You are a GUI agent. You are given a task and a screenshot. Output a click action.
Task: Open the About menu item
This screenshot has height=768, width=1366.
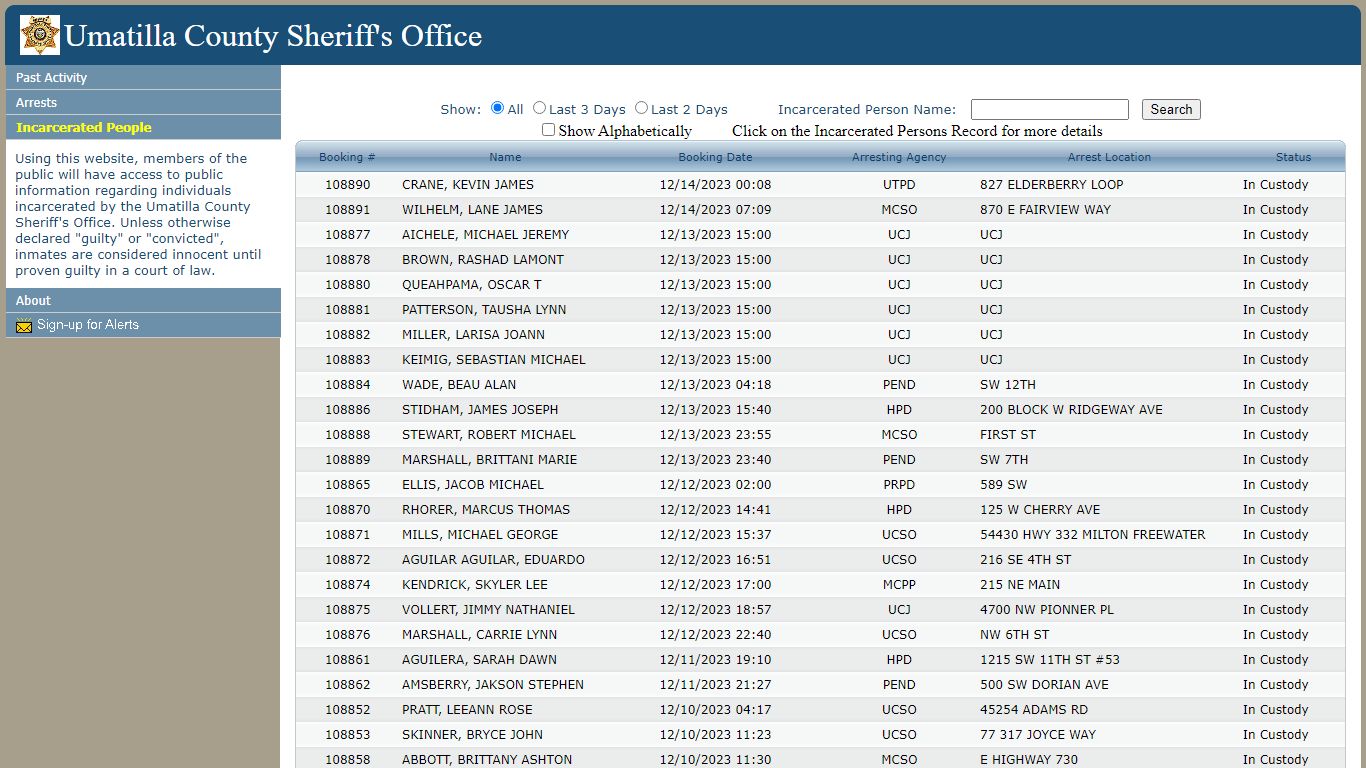[x=143, y=300]
